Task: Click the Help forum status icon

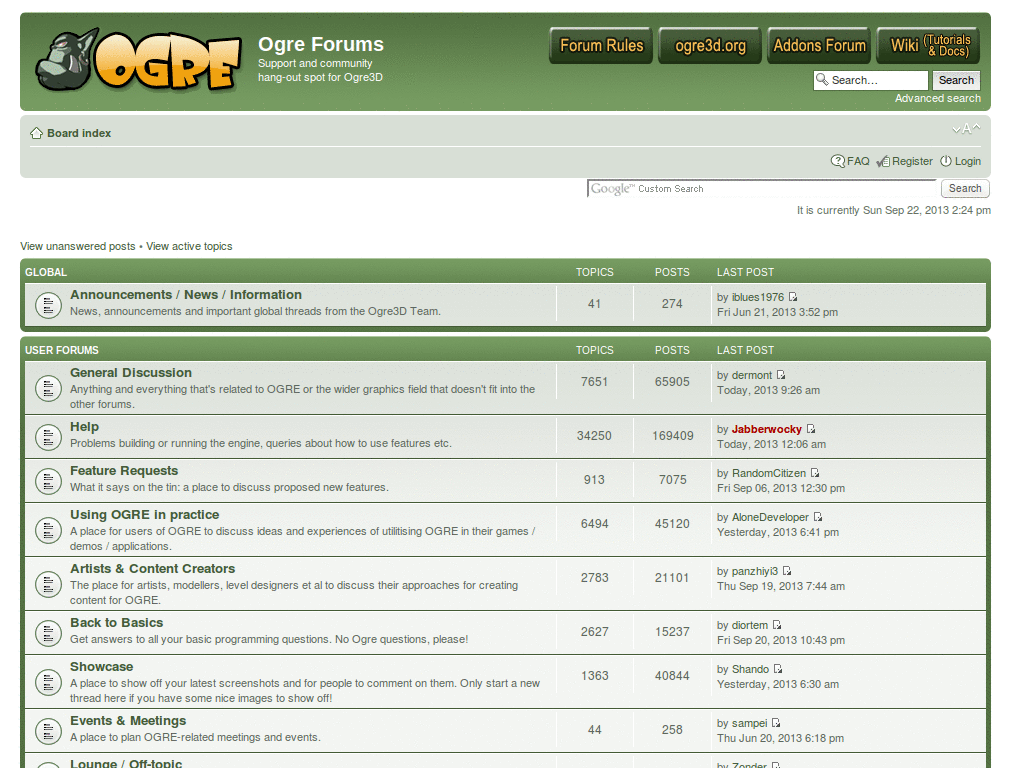Action: click(48, 437)
